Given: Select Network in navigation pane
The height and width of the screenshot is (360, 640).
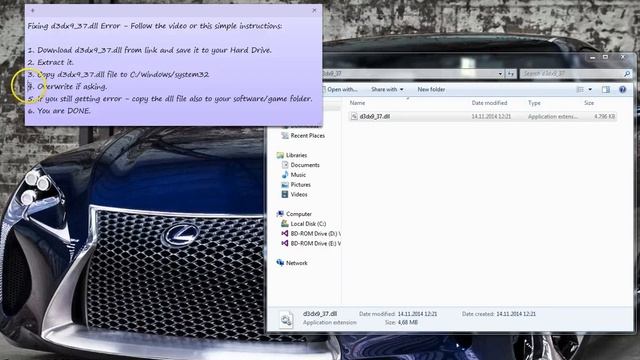Looking at the screenshot, I should 296,263.
